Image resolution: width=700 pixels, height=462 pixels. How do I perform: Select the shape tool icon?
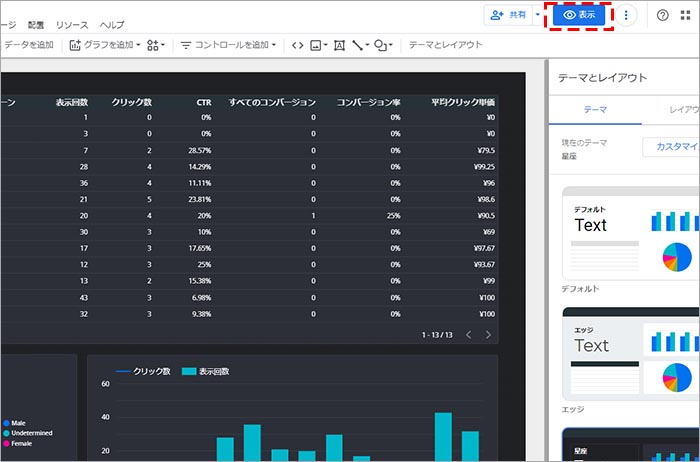point(382,45)
